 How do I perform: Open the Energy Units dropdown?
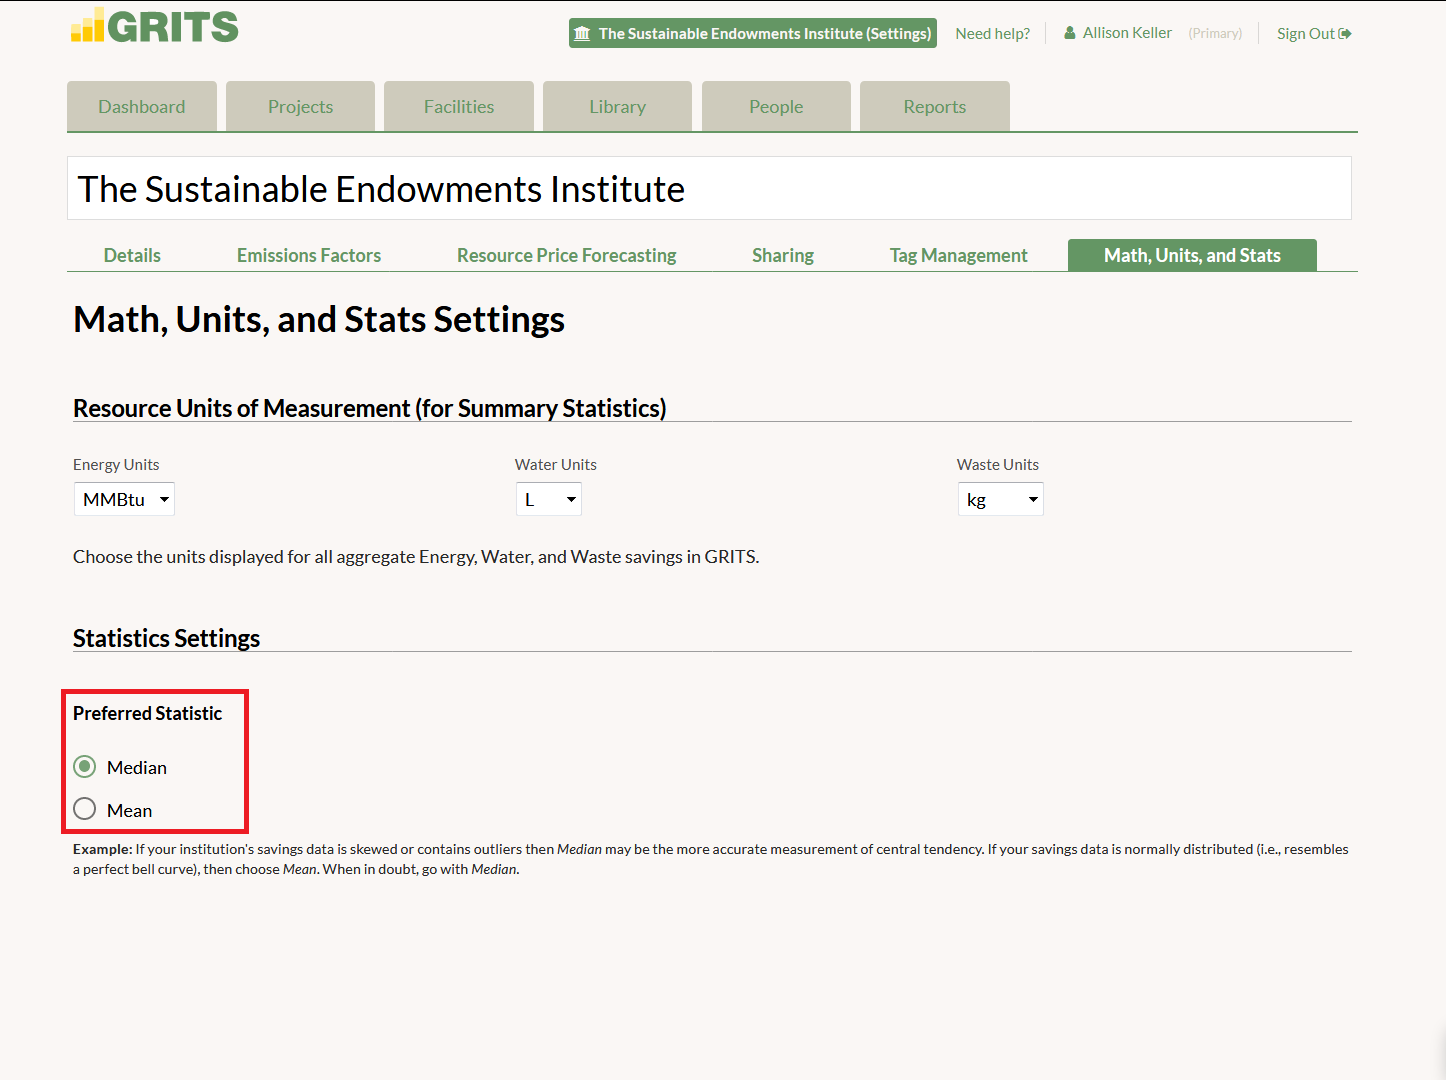pos(124,499)
